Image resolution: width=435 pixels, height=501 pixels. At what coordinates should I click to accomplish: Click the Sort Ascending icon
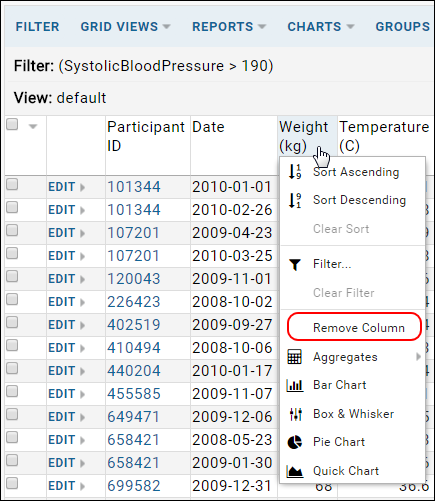[x=295, y=172]
